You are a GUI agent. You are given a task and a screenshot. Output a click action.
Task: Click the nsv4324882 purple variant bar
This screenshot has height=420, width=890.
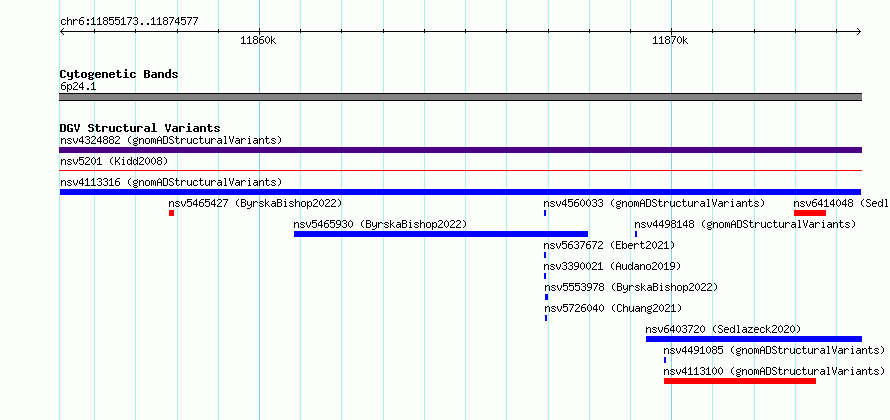[460, 150]
